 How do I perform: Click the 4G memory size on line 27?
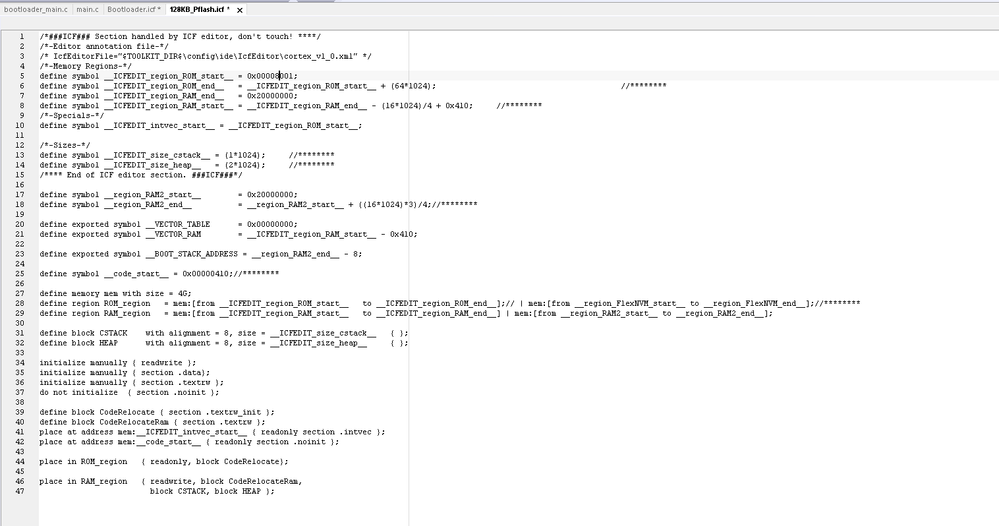coord(182,294)
